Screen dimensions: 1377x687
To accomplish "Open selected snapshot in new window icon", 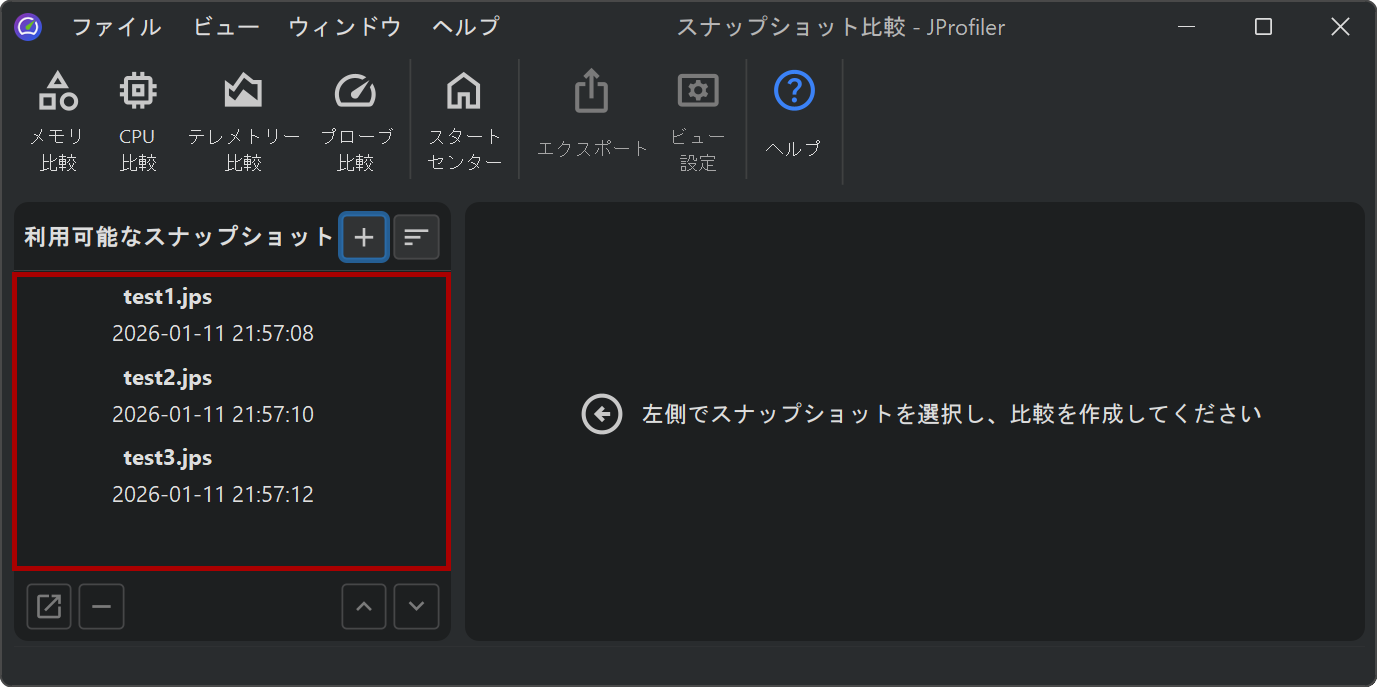I will click(49, 607).
